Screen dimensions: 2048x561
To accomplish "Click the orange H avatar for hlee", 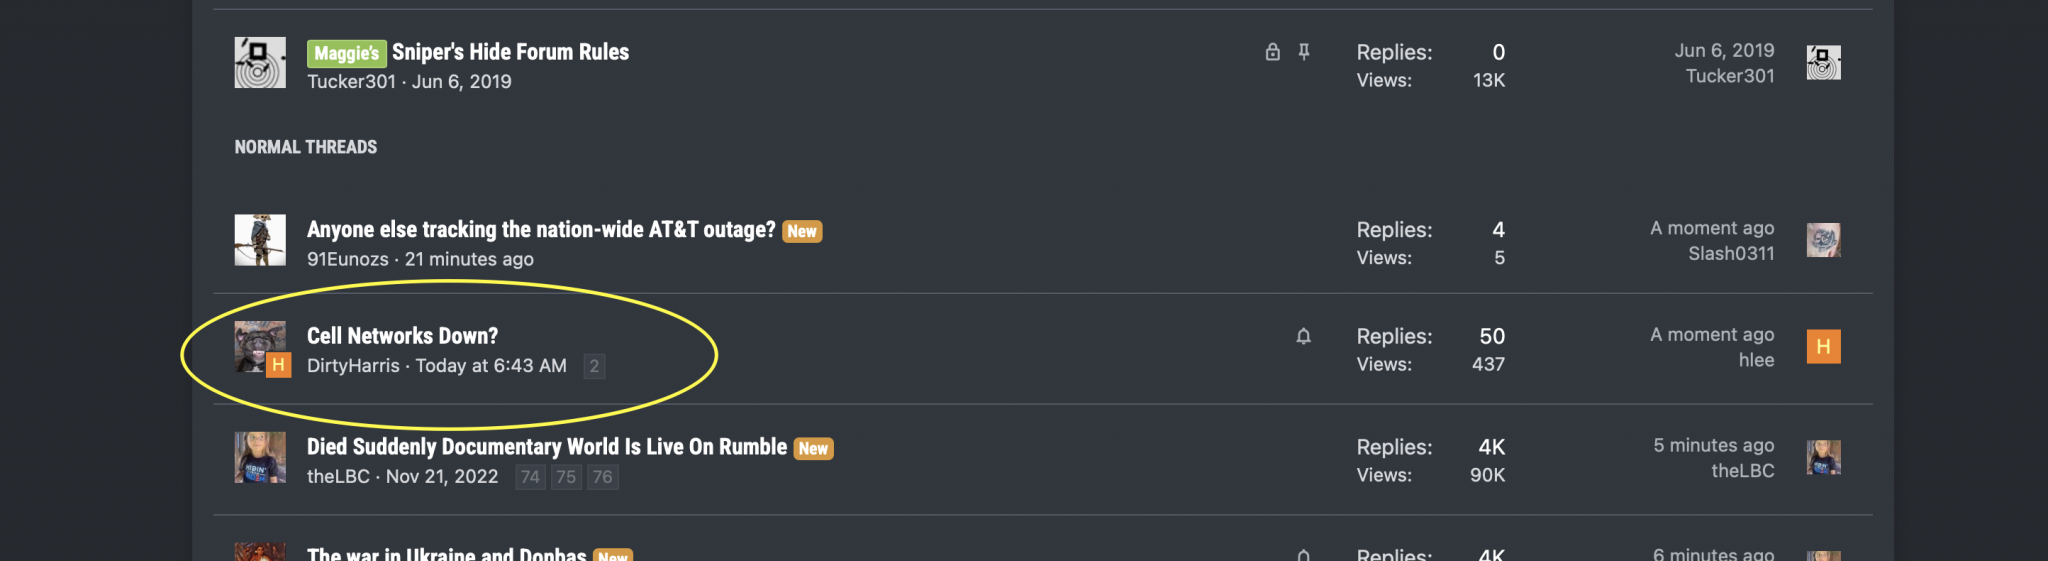I will (1823, 346).
